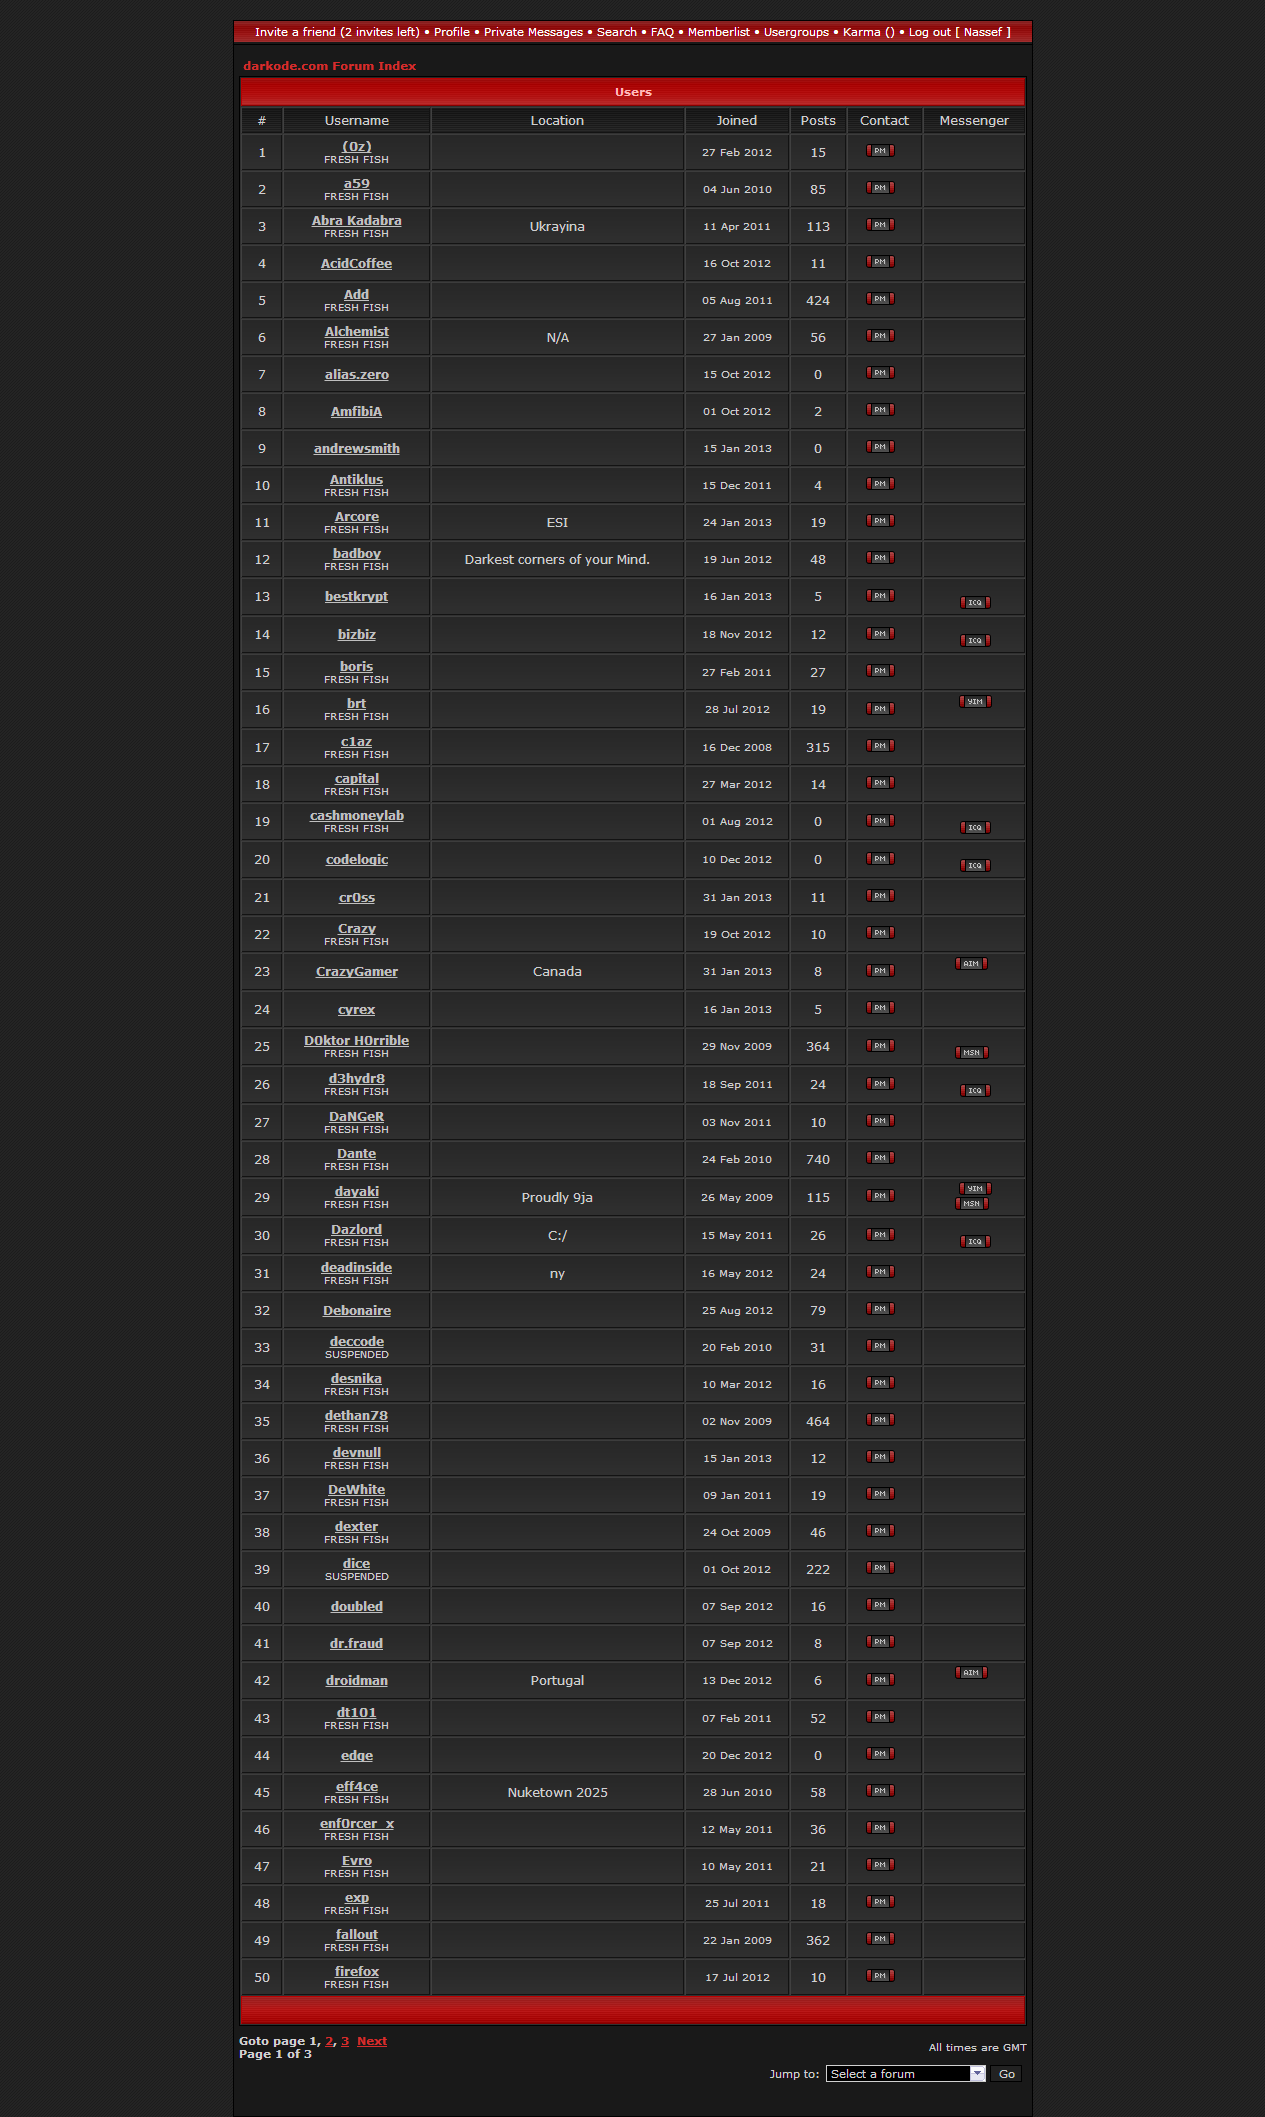Open the profile of user Dante
The image size is (1265, 2117).
point(356,1154)
